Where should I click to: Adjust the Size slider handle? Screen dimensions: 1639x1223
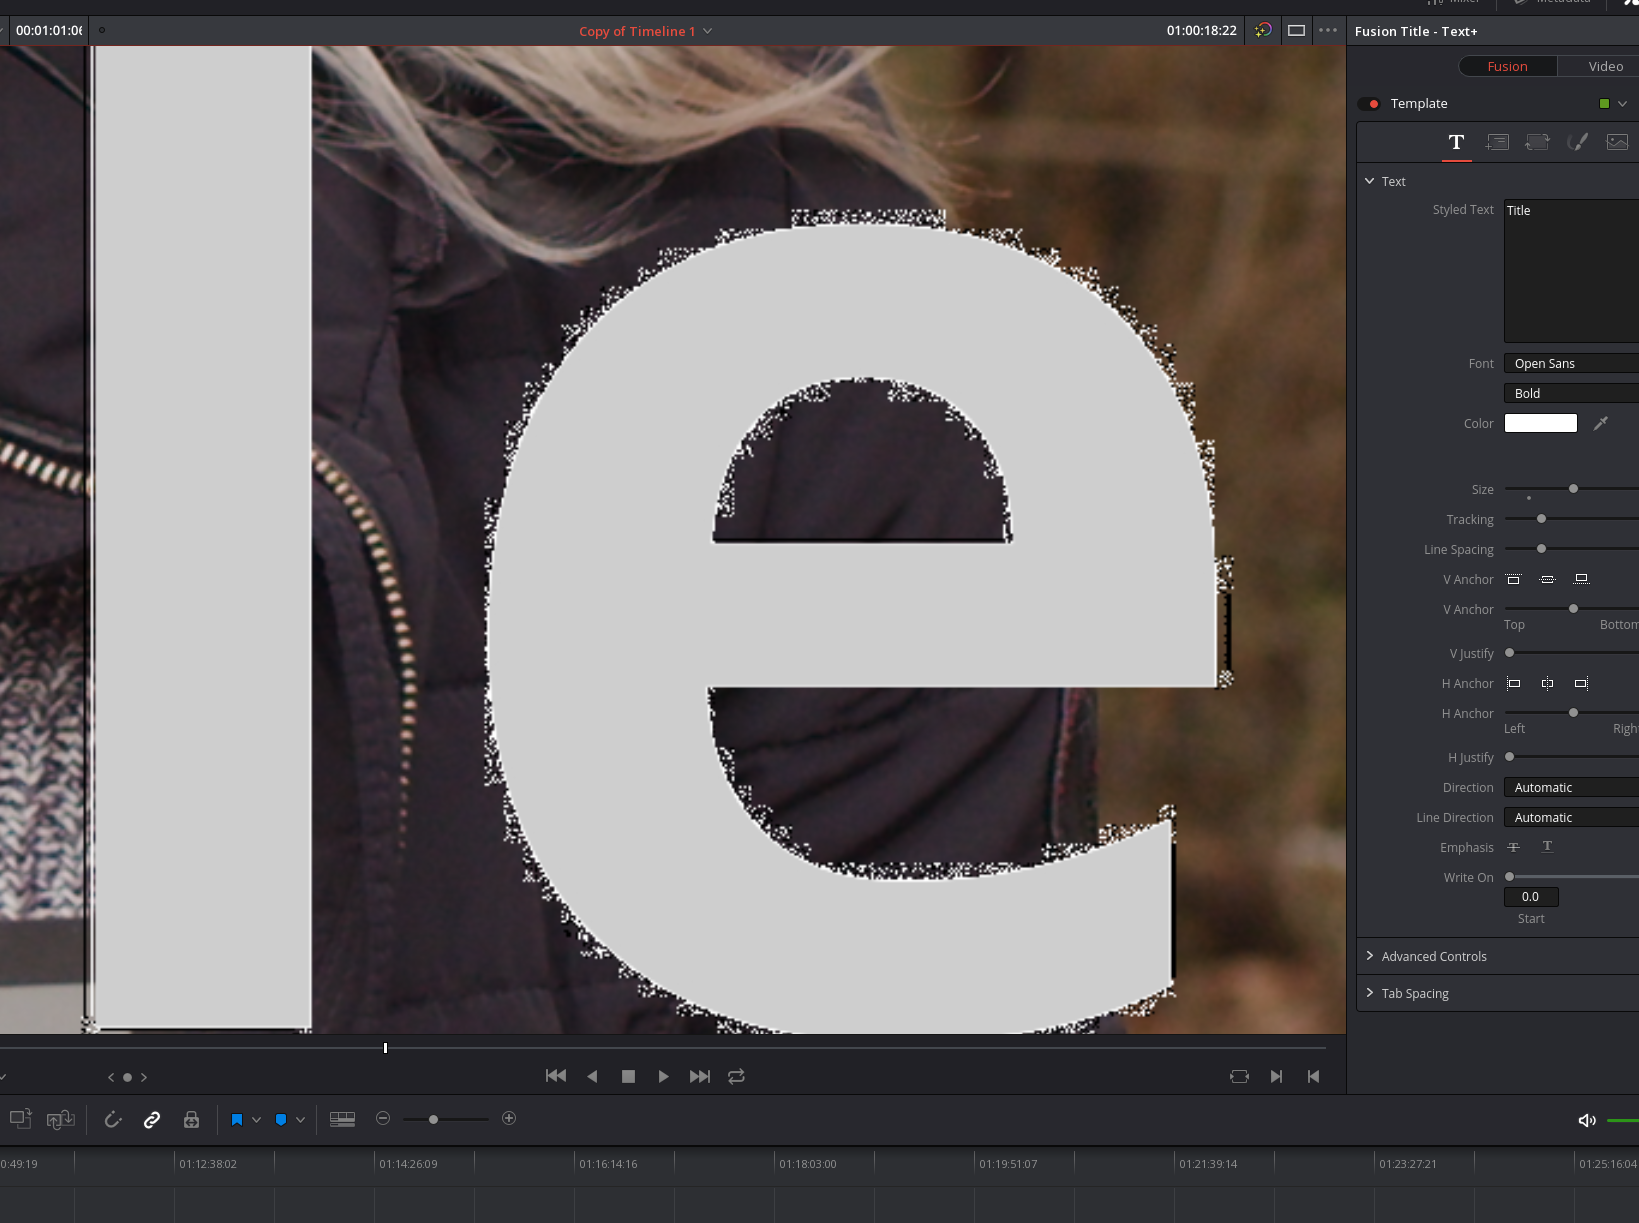[1573, 489]
